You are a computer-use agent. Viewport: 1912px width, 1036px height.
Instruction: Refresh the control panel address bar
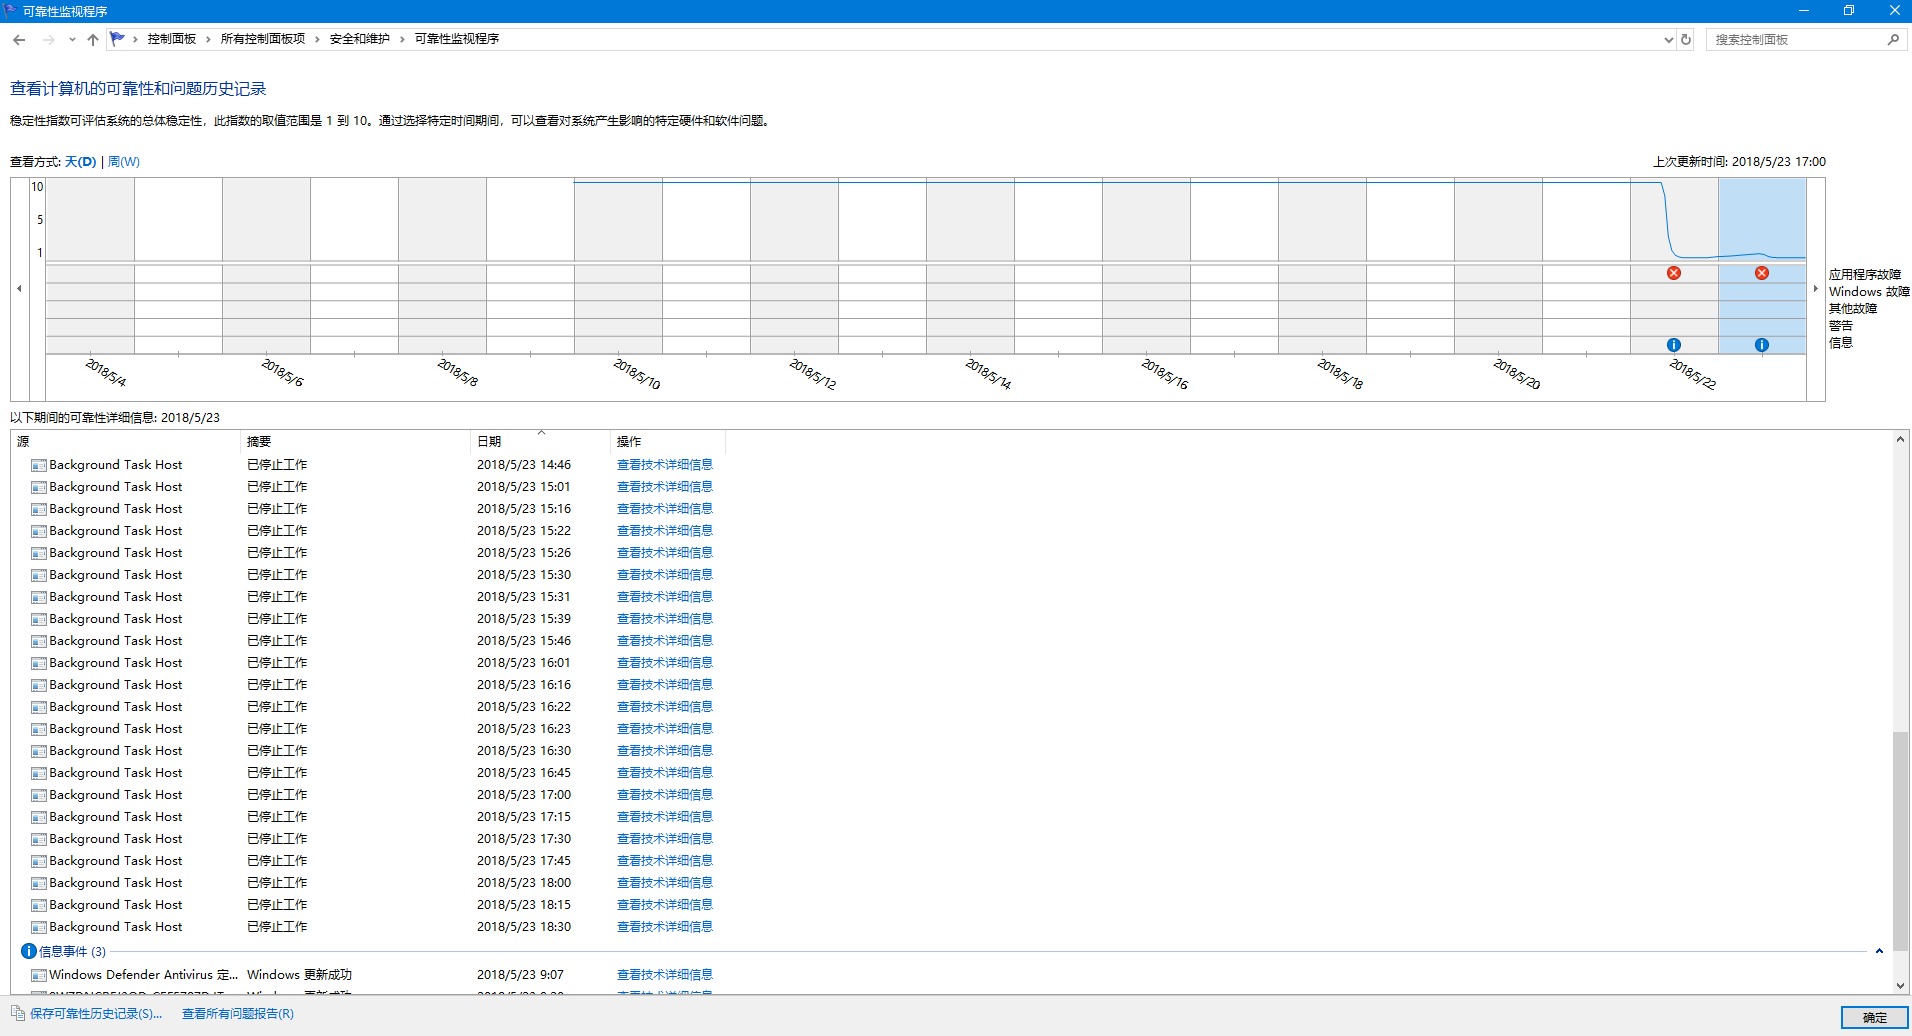click(1686, 39)
